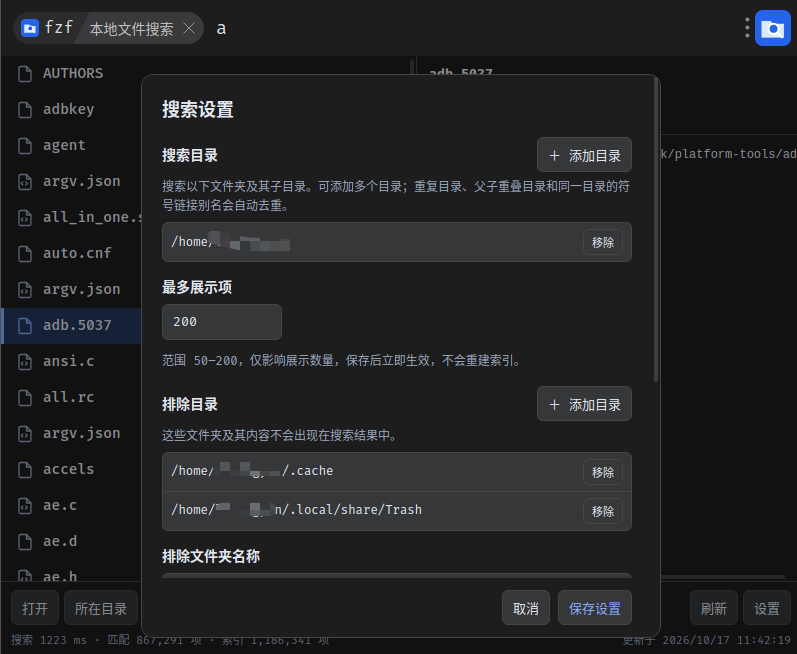Select the ansi.c file row
Viewport: 797px width, 654px height.
(71, 361)
